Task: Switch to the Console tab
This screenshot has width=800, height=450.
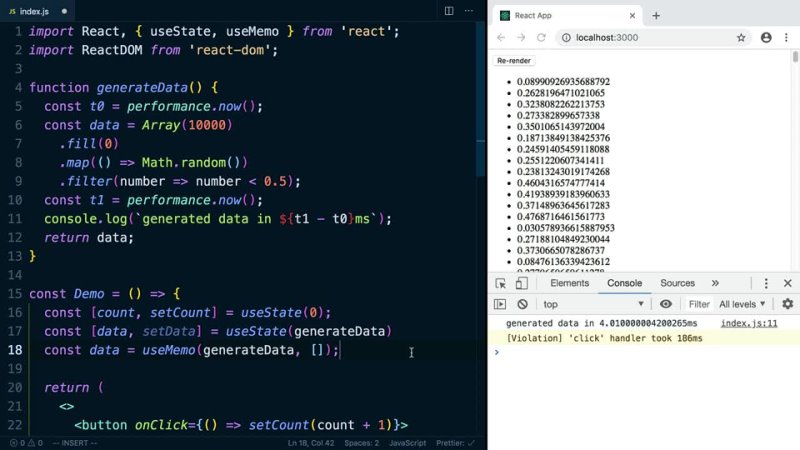Action: click(x=624, y=283)
